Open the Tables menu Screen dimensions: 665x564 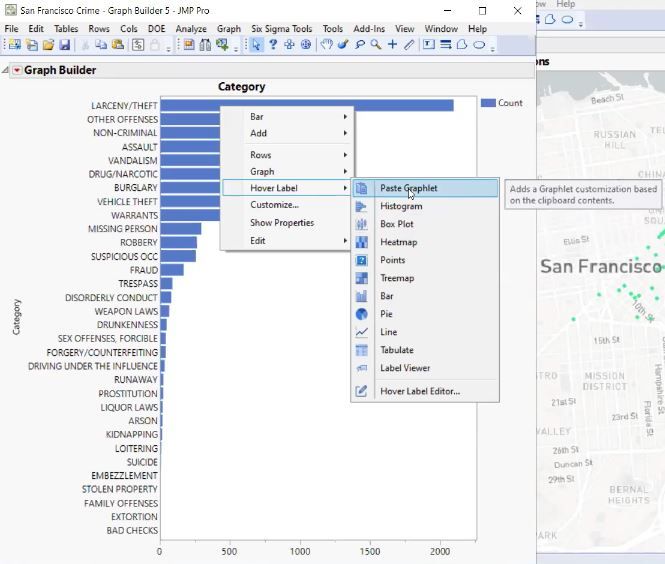66,29
